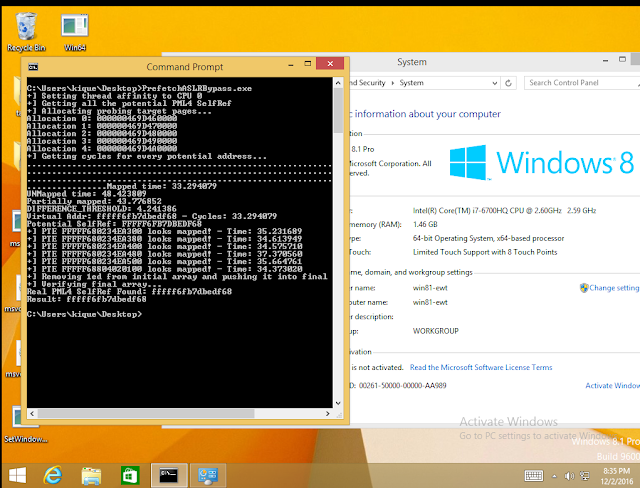Click the 'WORKGROUP' value
The image size is (640, 488).
(436, 331)
